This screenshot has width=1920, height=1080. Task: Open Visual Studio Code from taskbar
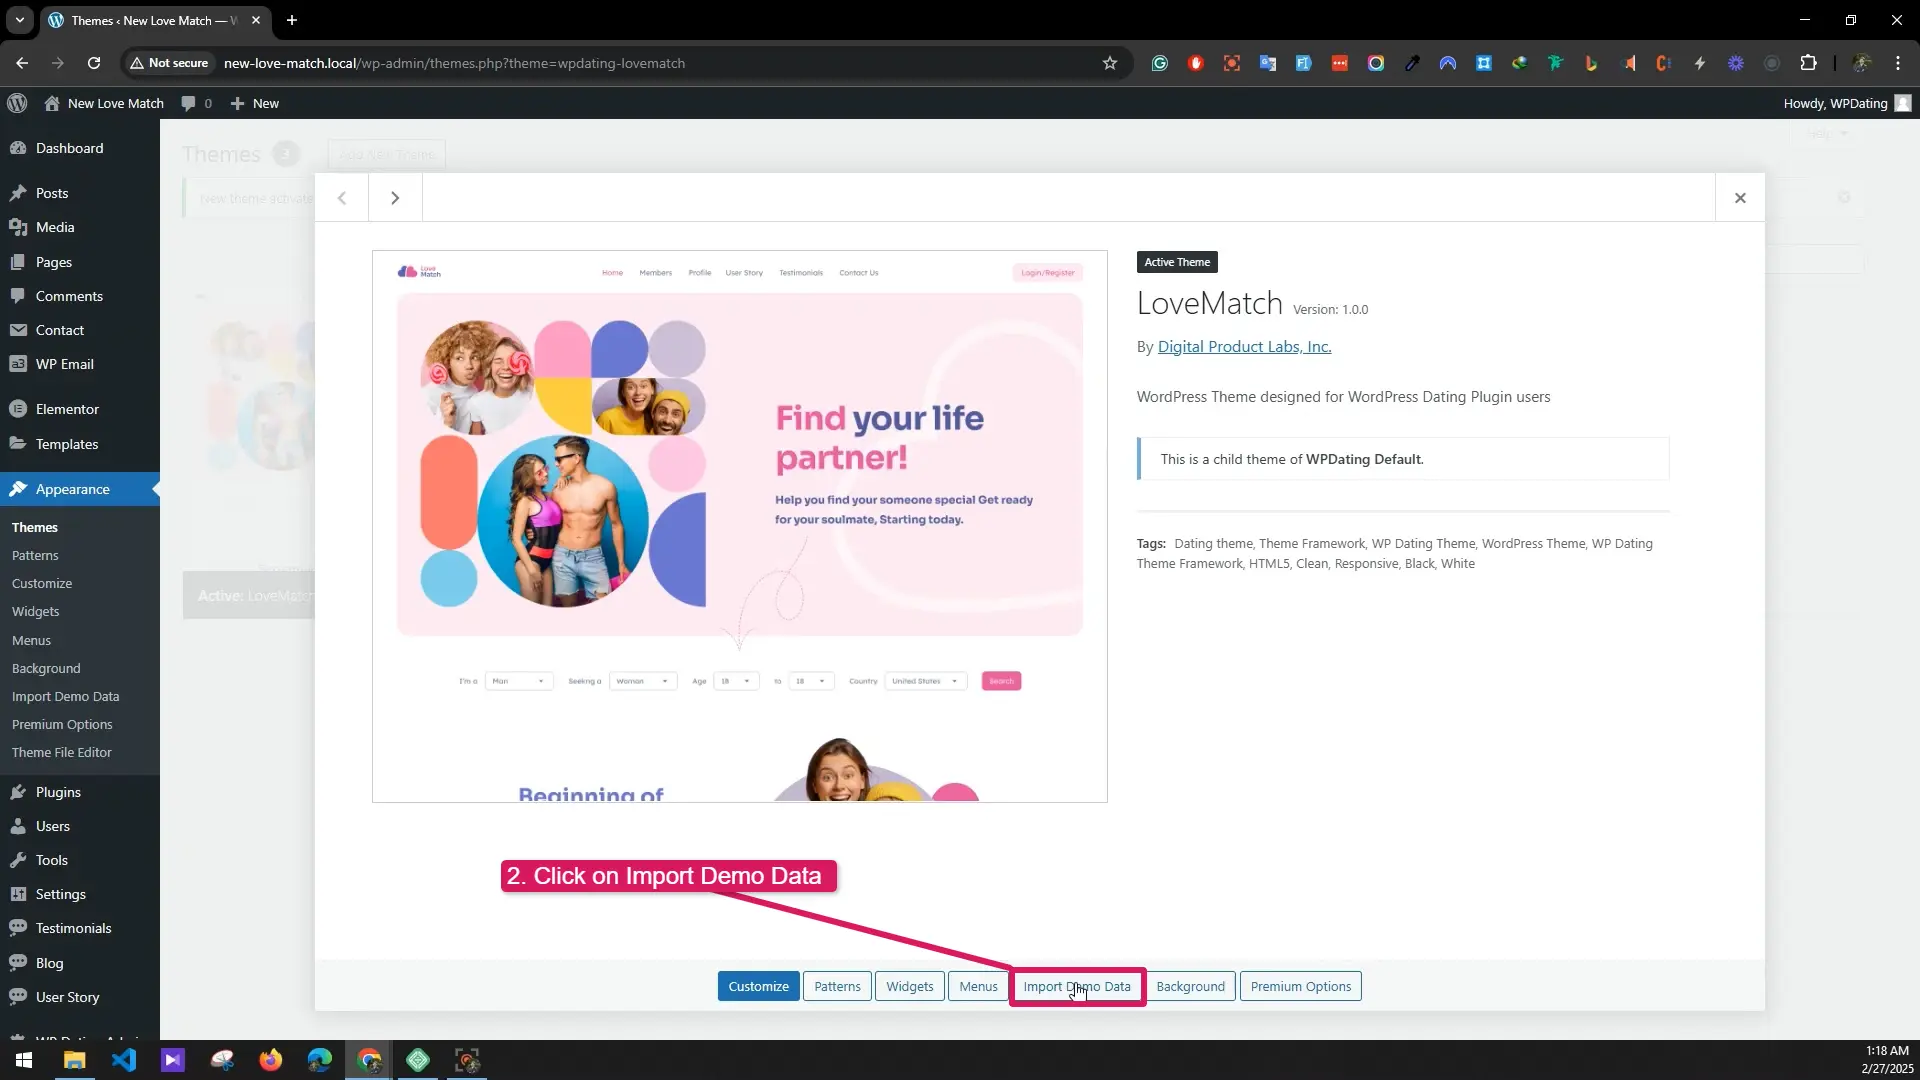tap(124, 1060)
